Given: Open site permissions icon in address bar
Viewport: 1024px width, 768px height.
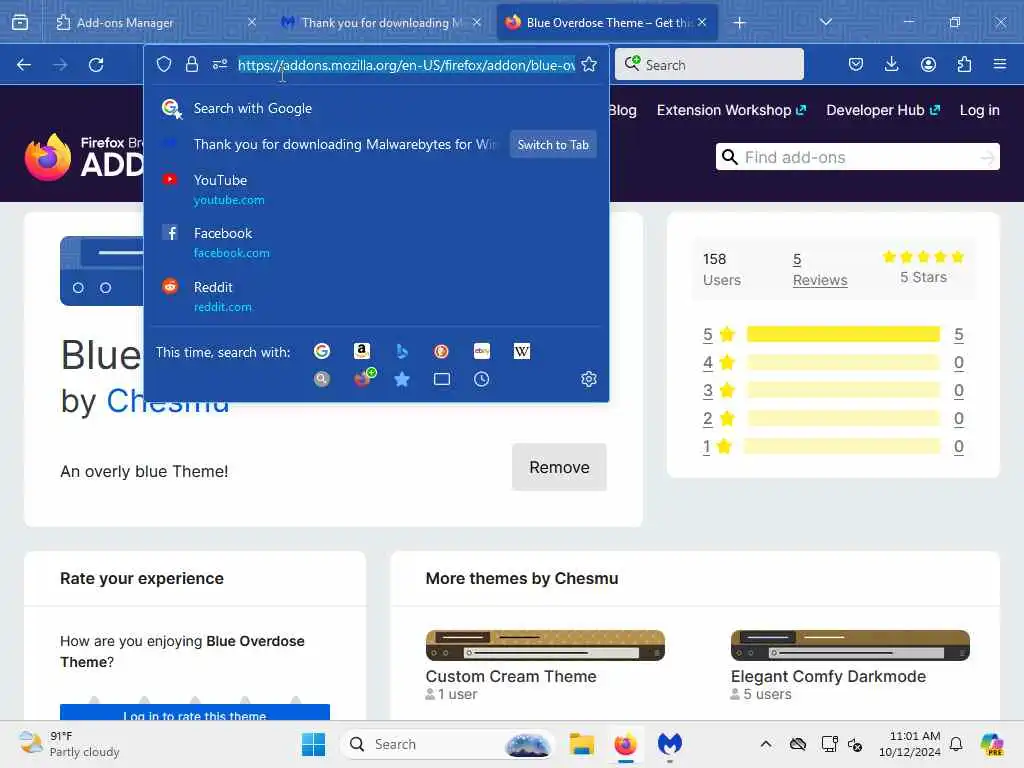Looking at the screenshot, I should point(219,64).
